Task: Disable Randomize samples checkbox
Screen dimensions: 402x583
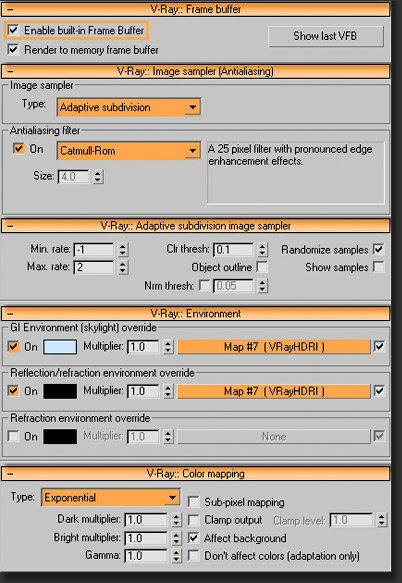Action: point(379,249)
